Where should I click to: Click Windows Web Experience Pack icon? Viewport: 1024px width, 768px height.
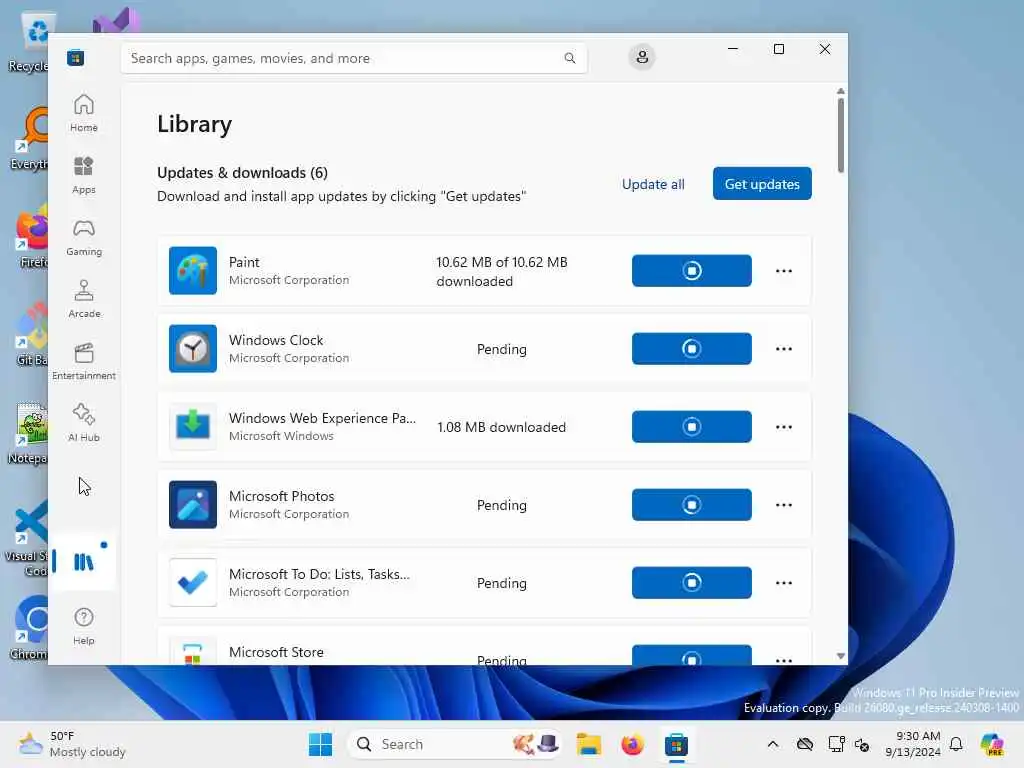point(193,426)
